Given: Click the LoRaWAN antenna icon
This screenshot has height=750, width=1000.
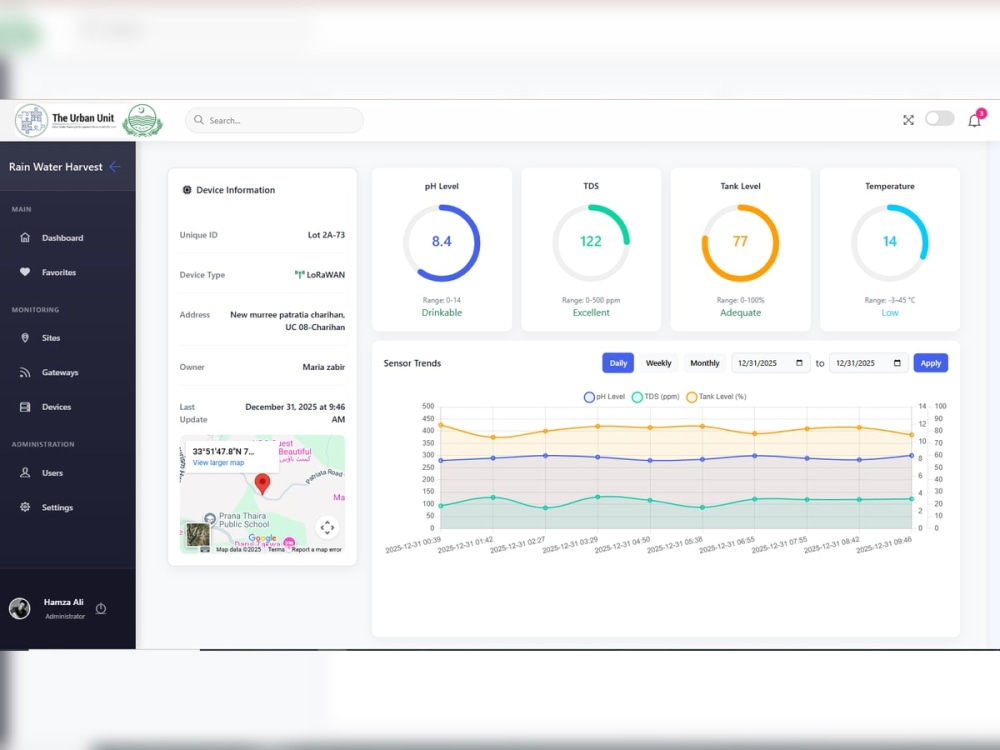Looking at the screenshot, I should pyautogui.click(x=299, y=275).
